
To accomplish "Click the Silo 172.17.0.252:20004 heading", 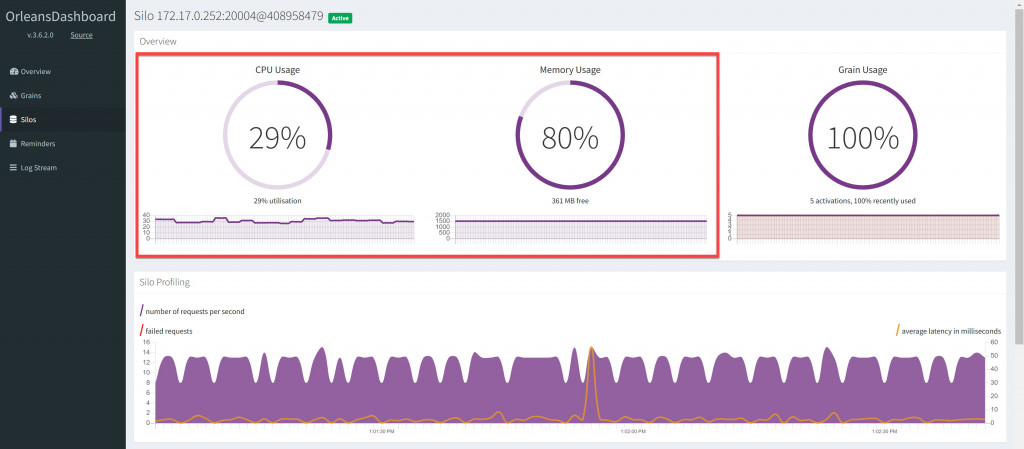I will (229, 16).
